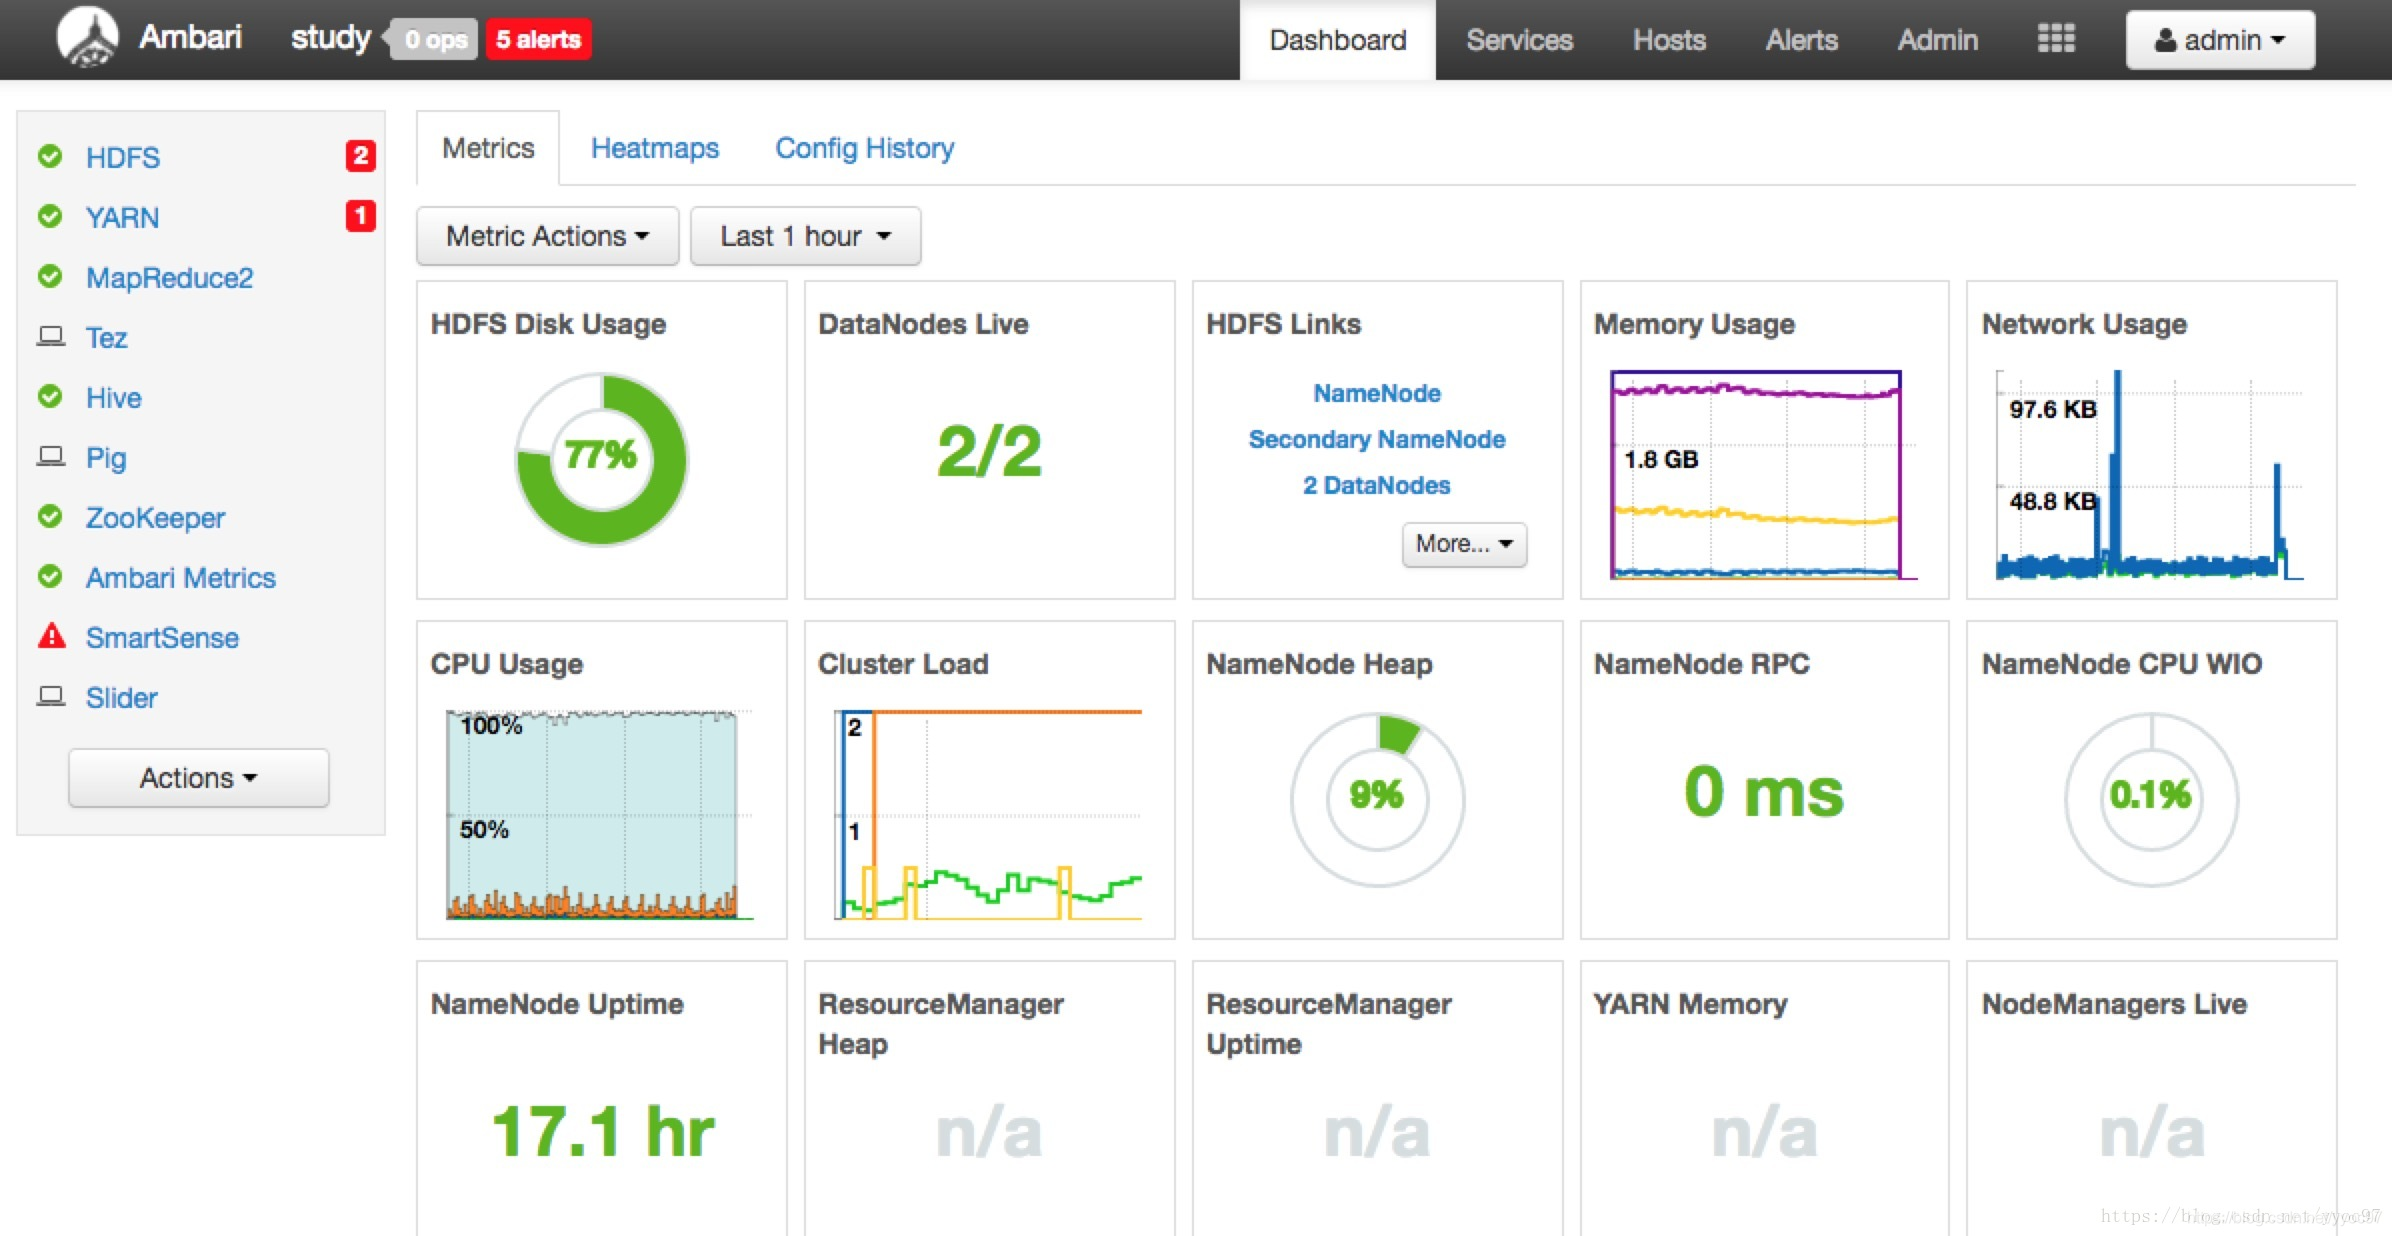The image size is (2392, 1236).
Task: Open the Services menu
Action: pyautogui.click(x=1519, y=40)
